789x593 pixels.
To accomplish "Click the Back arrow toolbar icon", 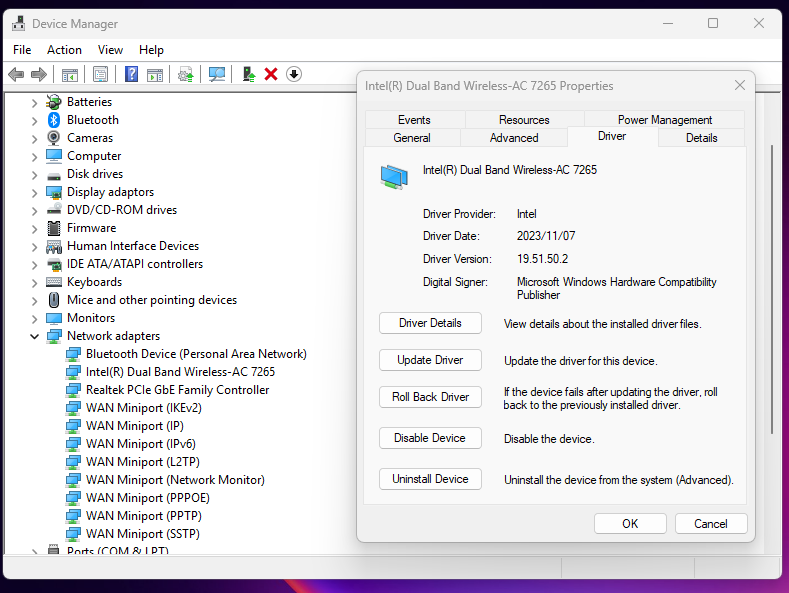I will [16, 75].
